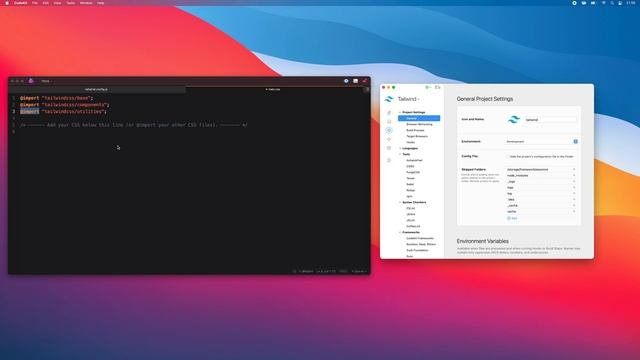The height and width of the screenshot is (360, 640).
Task: Click the red icon in editor toolbar
Action: click(364, 81)
